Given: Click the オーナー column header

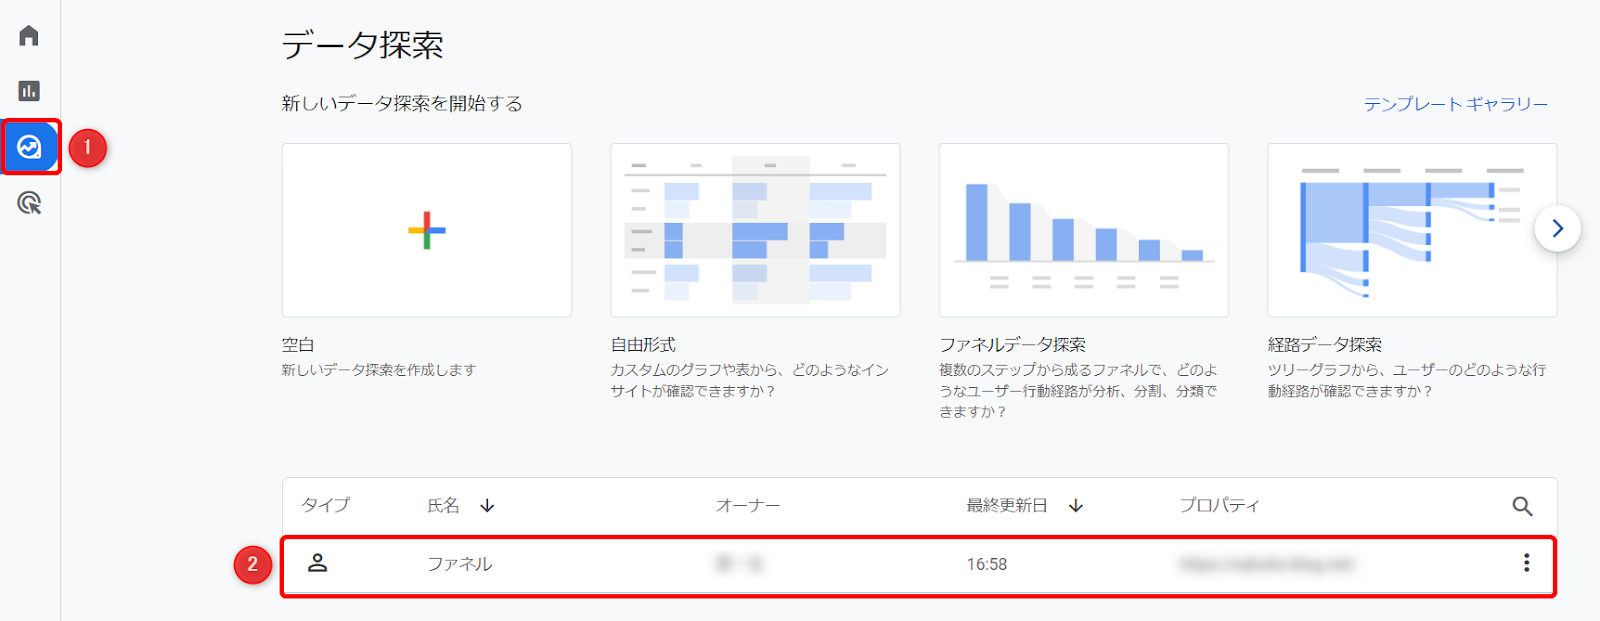Looking at the screenshot, I should [747, 506].
